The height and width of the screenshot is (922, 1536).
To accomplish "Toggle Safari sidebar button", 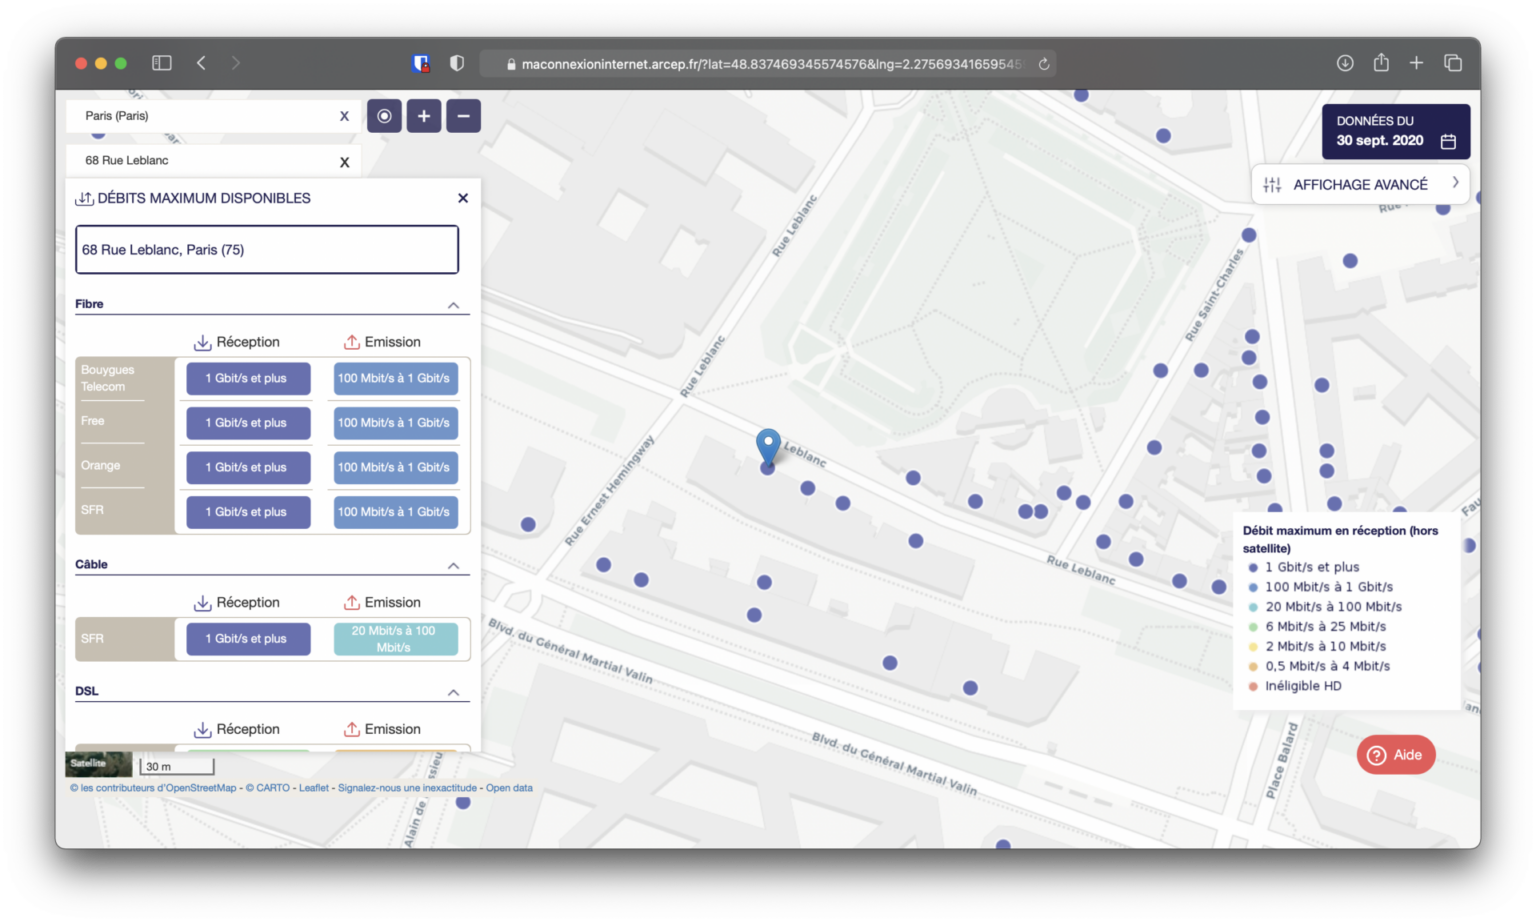I will click(162, 63).
